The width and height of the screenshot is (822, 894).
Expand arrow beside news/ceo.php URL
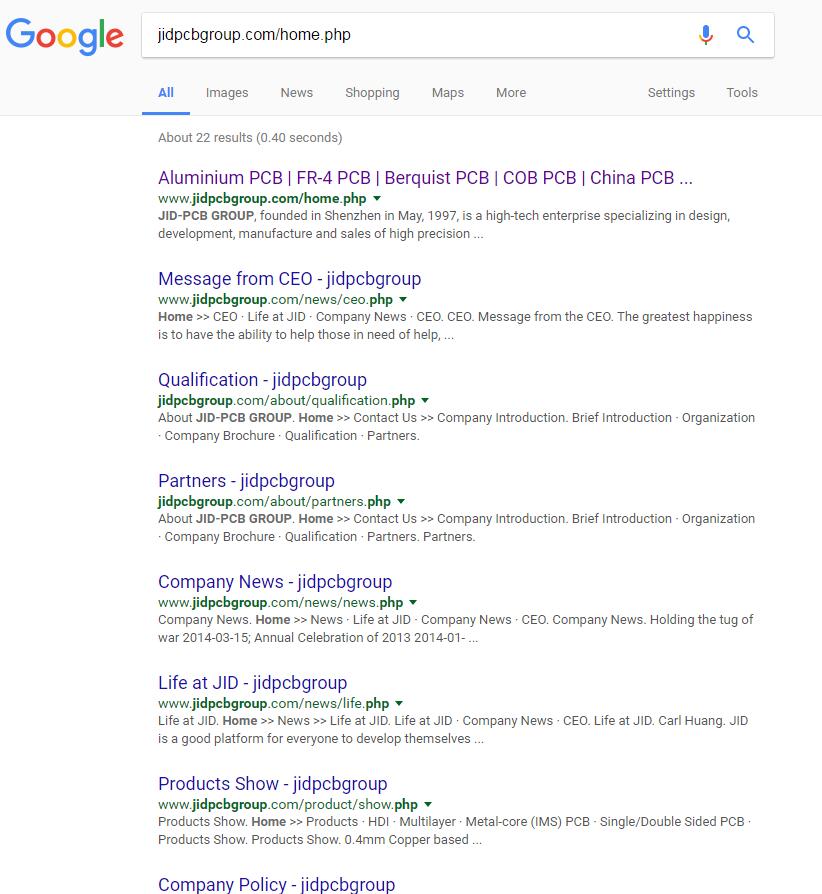click(403, 299)
